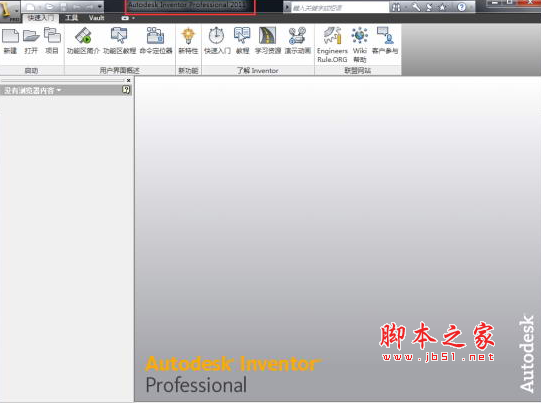
Task: Click Save in the quick access toolbar
Action: pos(63,7)
